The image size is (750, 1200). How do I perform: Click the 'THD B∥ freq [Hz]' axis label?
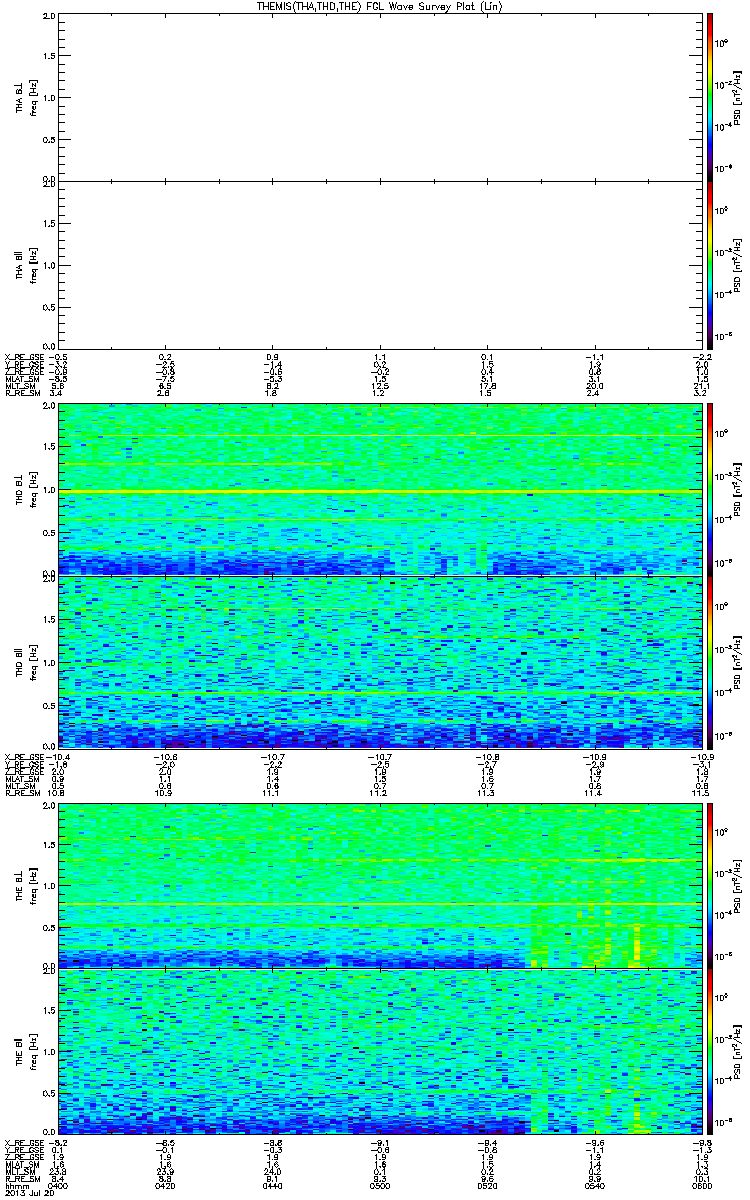[x=26, y=661]
